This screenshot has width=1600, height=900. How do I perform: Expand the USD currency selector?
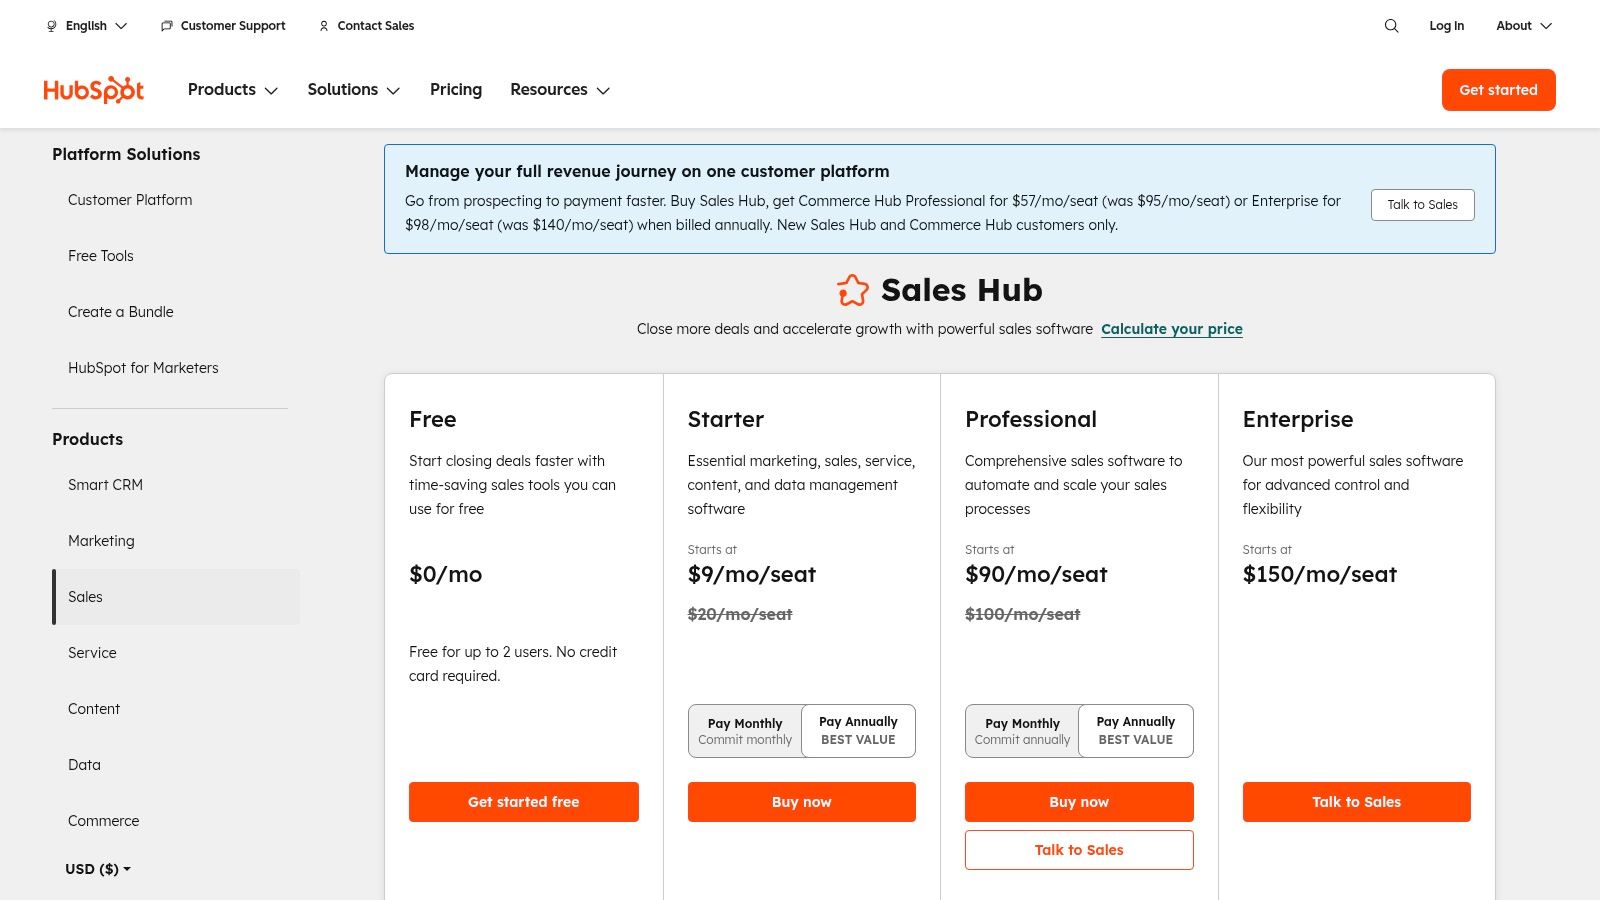pyautogui.click(x=96, y=869)
